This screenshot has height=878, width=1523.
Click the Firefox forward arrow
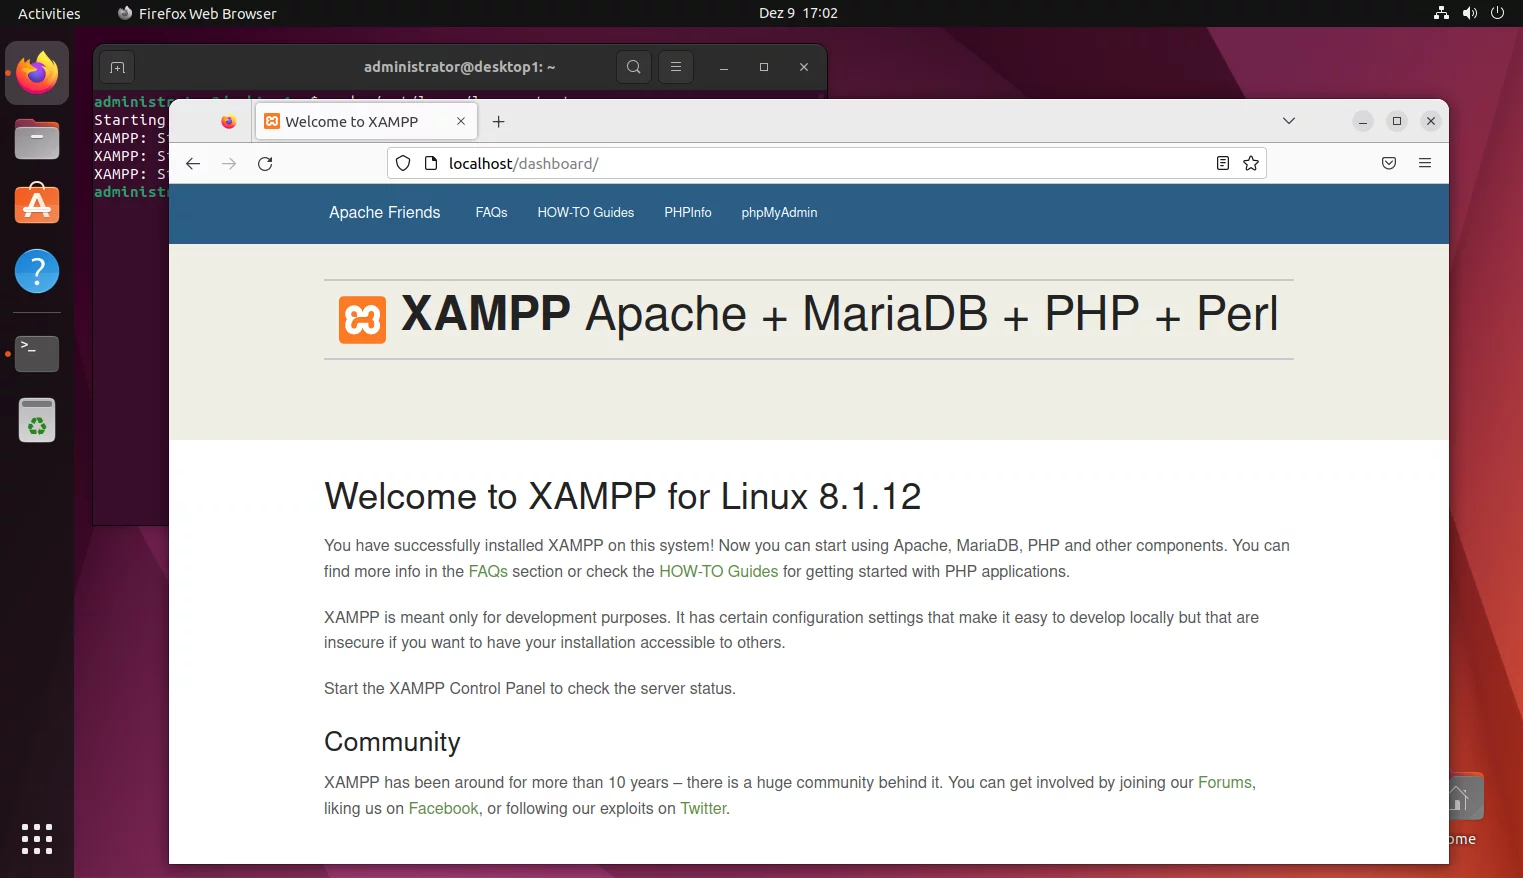[229, 163]
